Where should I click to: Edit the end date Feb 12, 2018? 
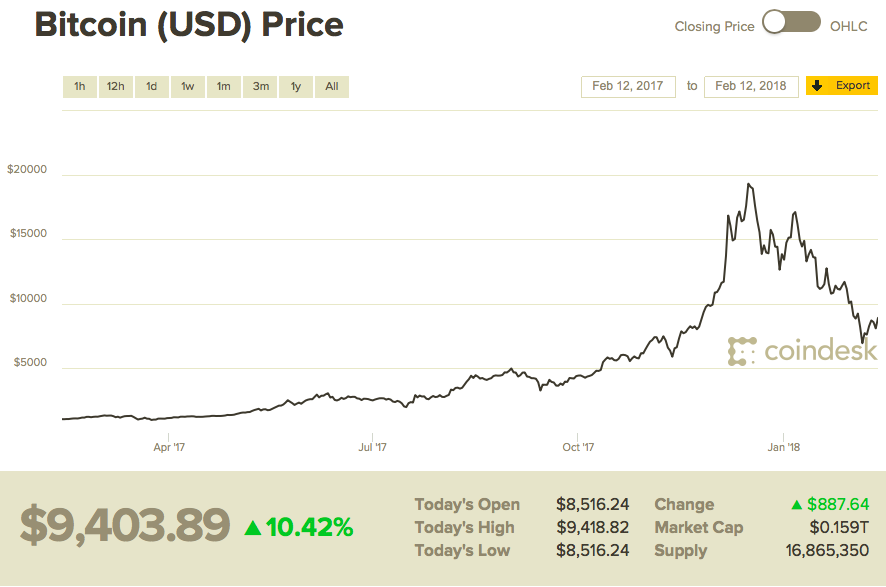pos(751,86)
